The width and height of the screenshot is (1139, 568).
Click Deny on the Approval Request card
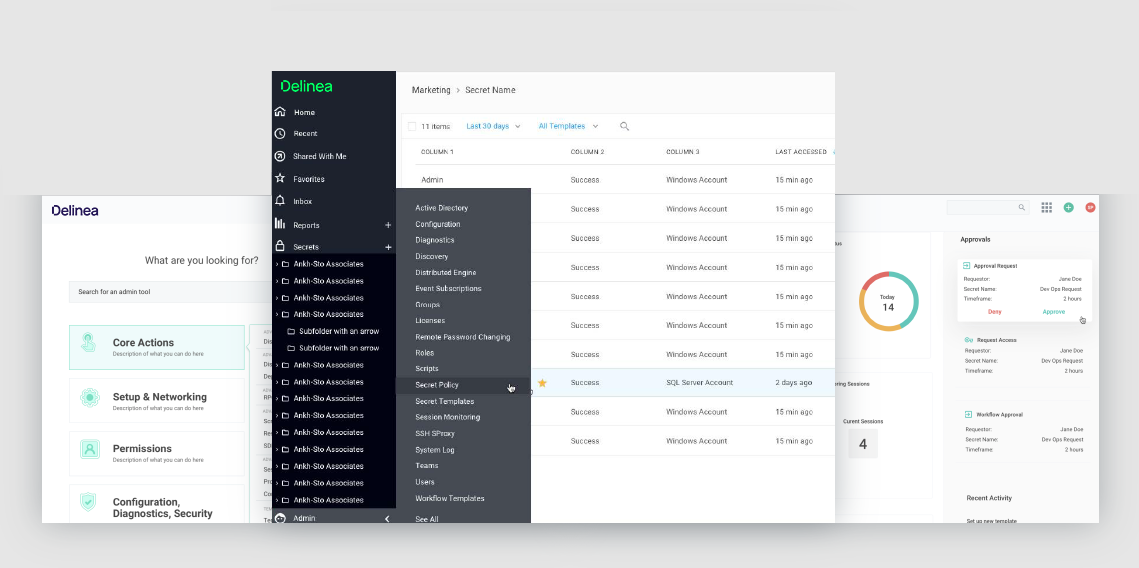click(994, 312)
